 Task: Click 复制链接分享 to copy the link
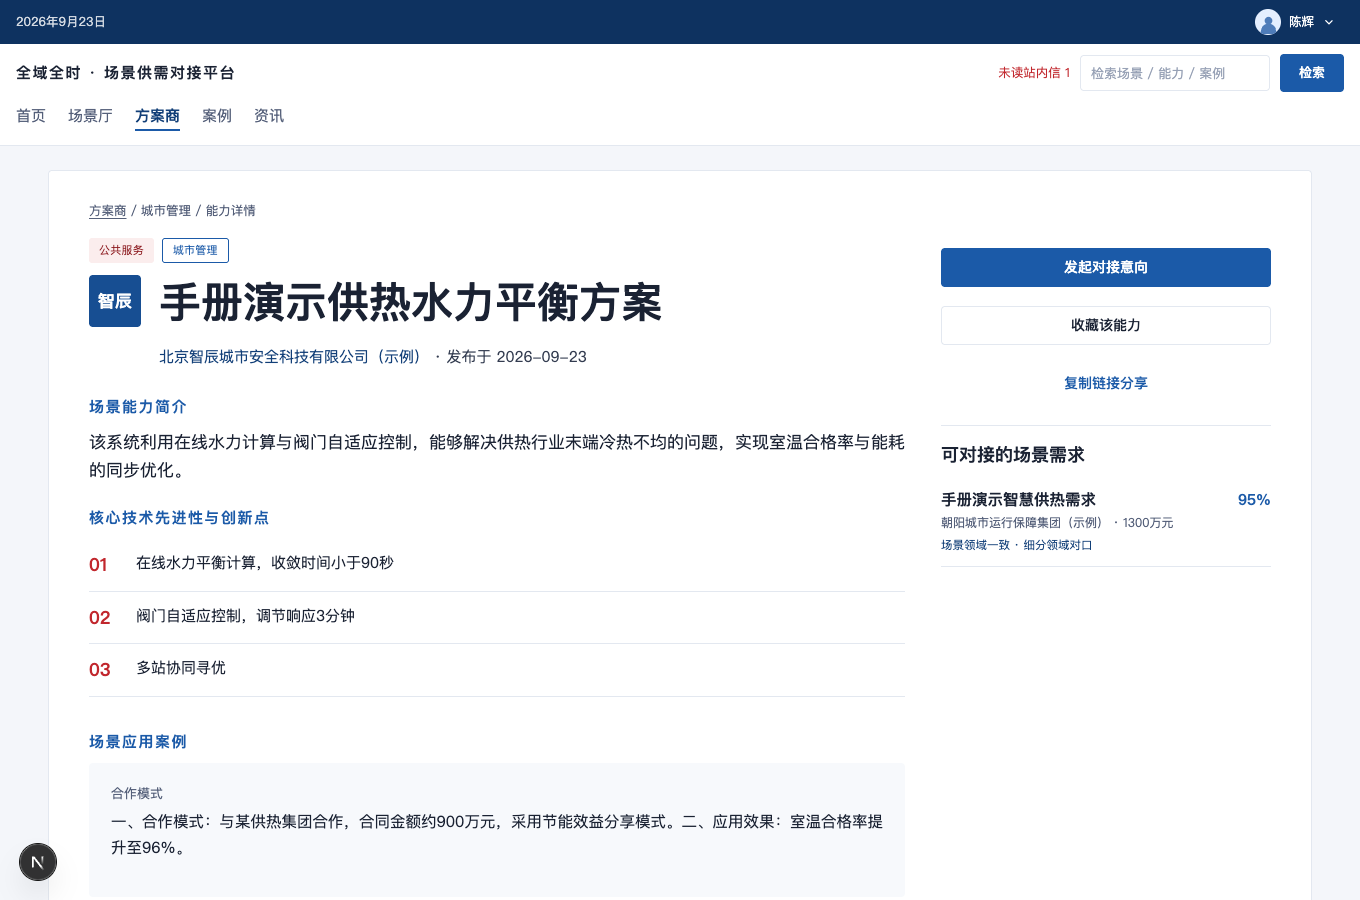1106,383
